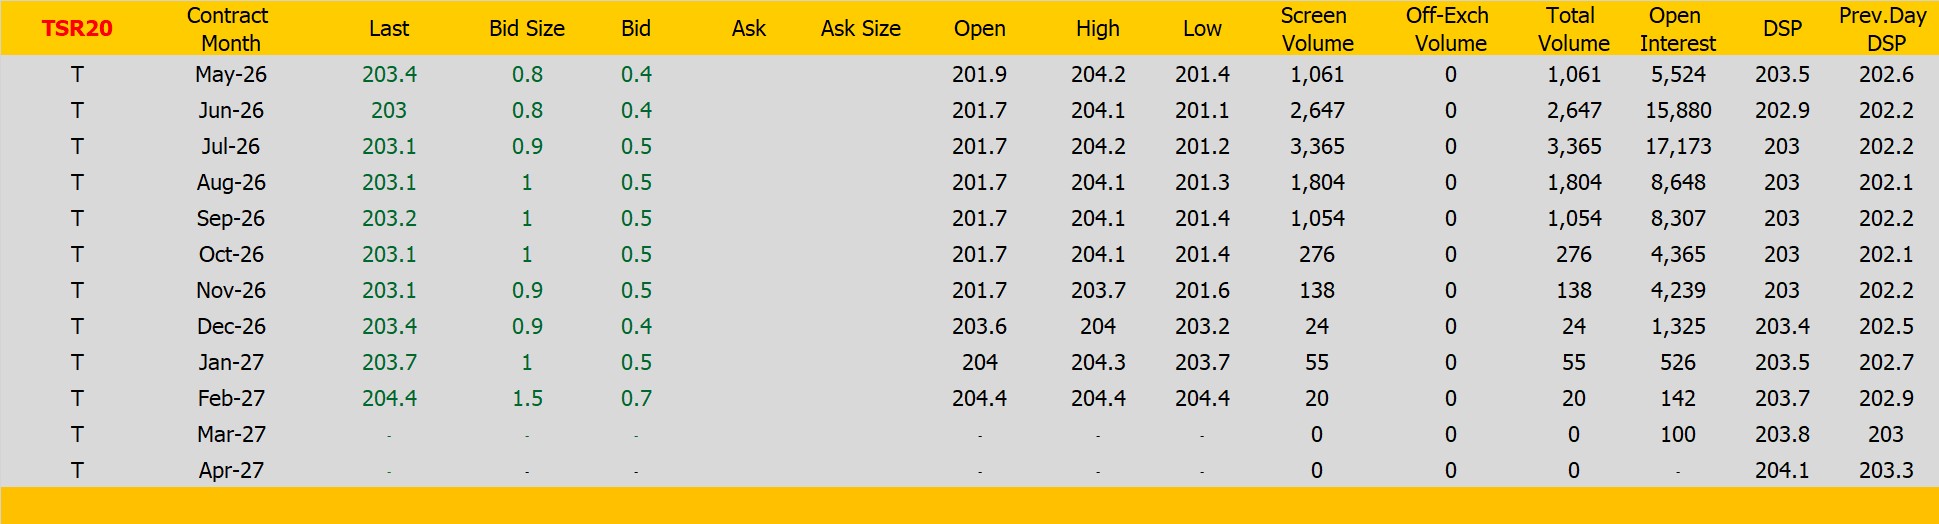
Task: Select the Bid Size column header
Action: coord(527,29)
